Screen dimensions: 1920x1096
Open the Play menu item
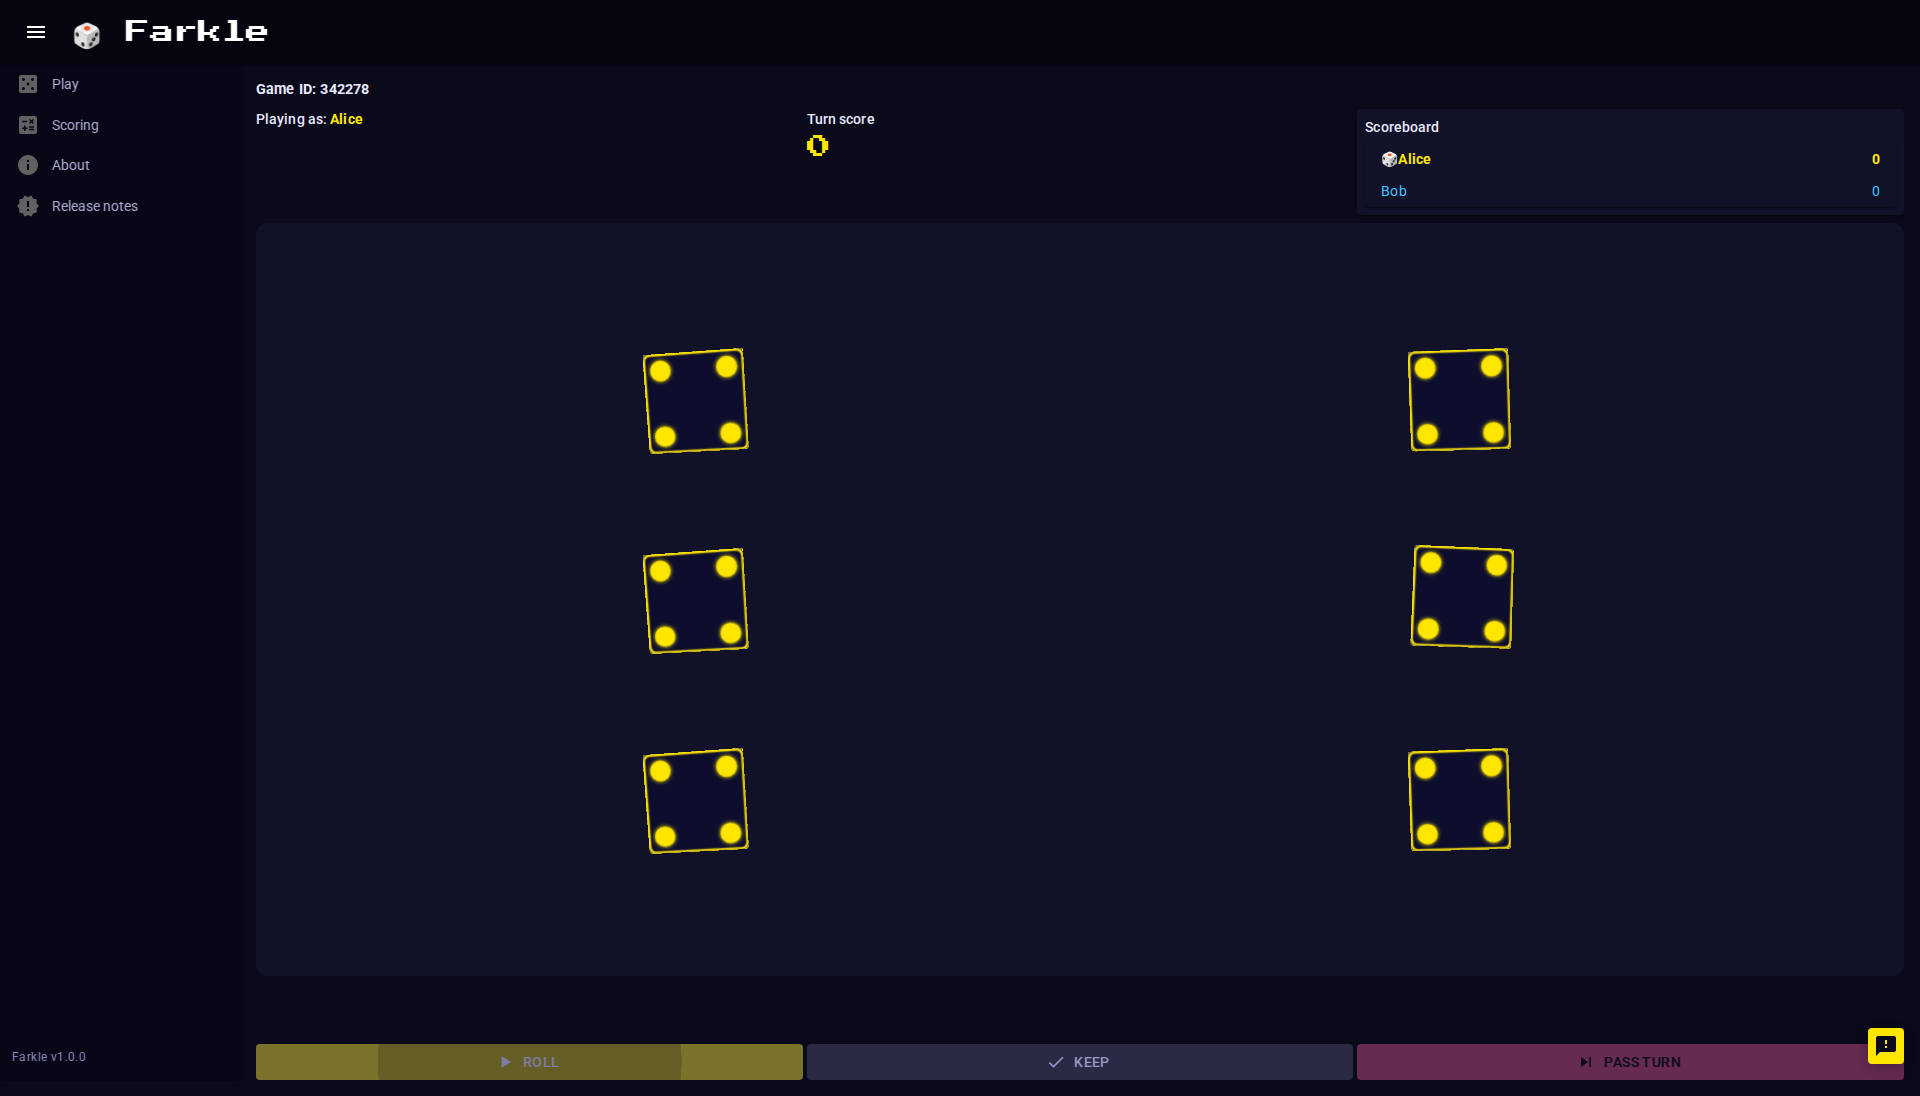coord(120,84)
